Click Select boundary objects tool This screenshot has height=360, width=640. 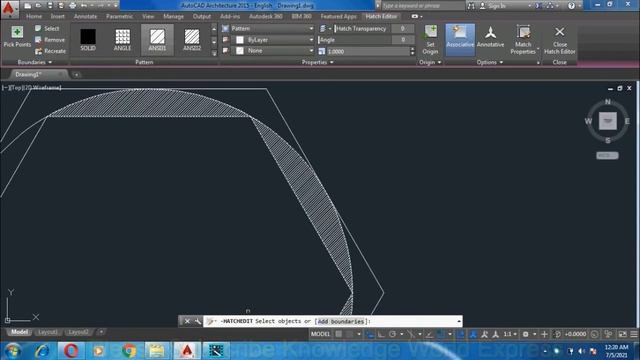(47, 29)
